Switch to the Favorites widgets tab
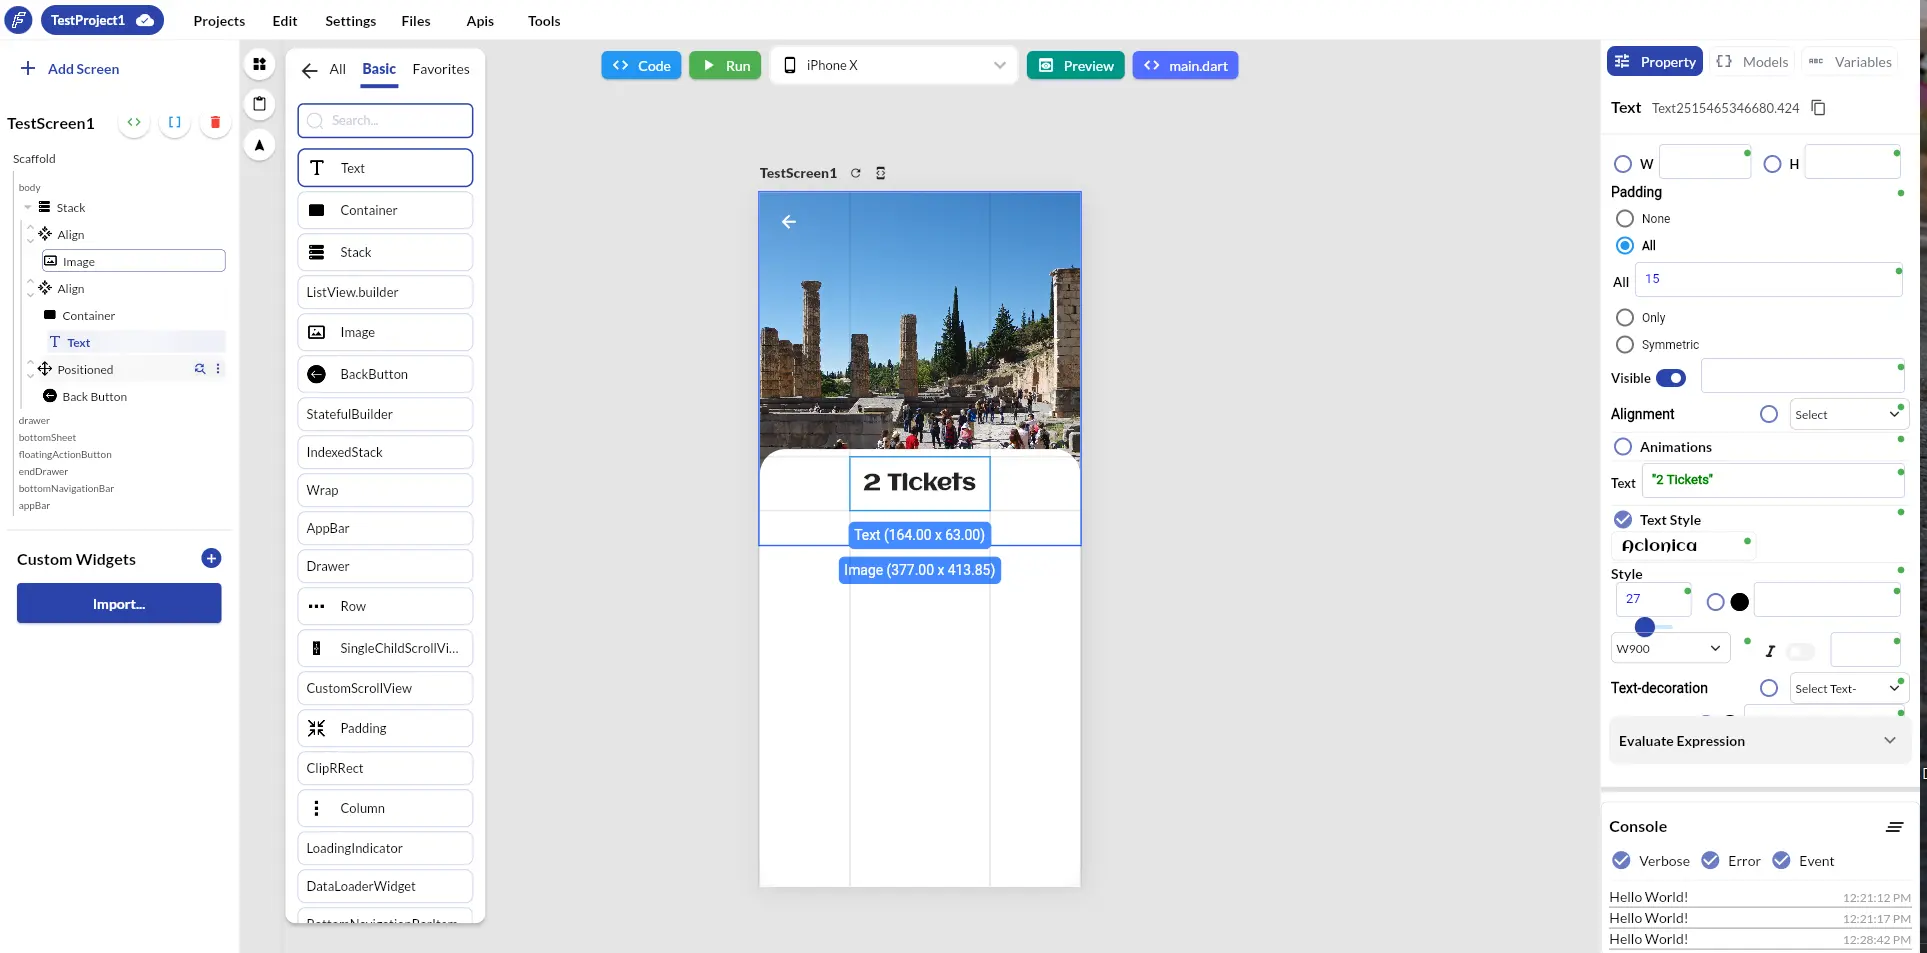 [441, 69]
